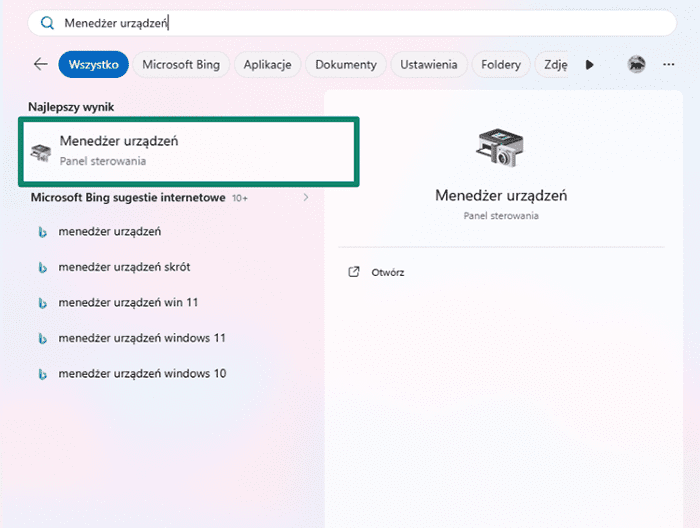Choose the 'menedżer urządzeń windows 10' suggestion
This screenshot has height=528, width=700.
[142, 373]
